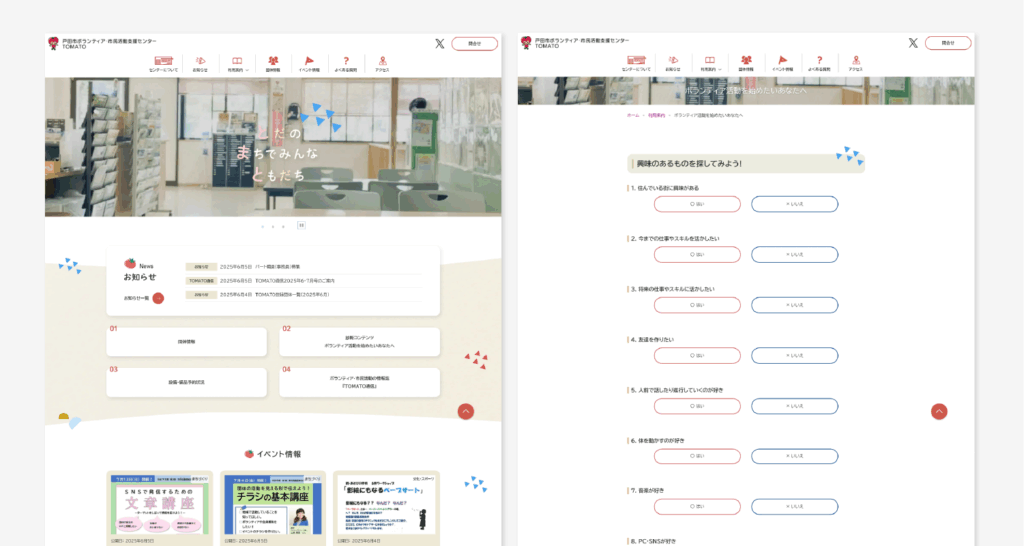Click ホーム breadcrumb on right page
The width and height of the screenshot is (1024, 546).
point(633,115)
